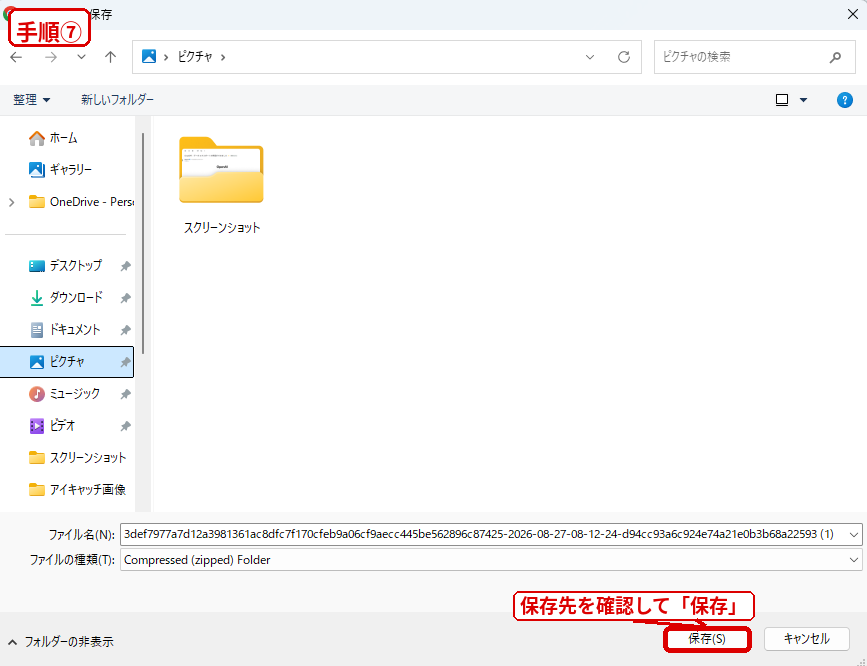Change the view layout icon
867x666 pixels.
pyautogui.click(x=782, y=100)
